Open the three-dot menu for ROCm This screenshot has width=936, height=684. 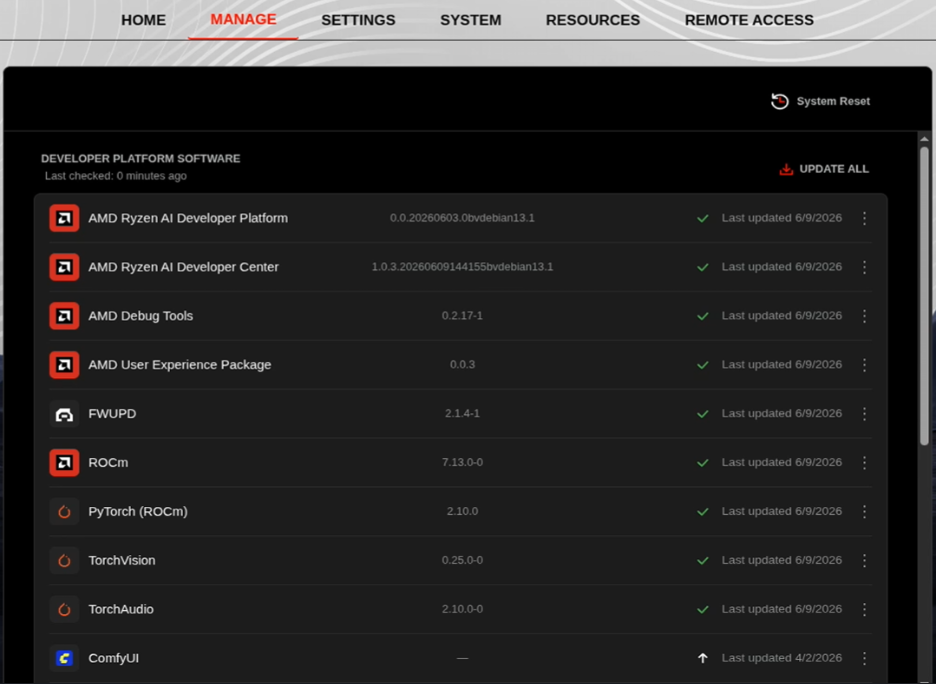pos(864,463)
